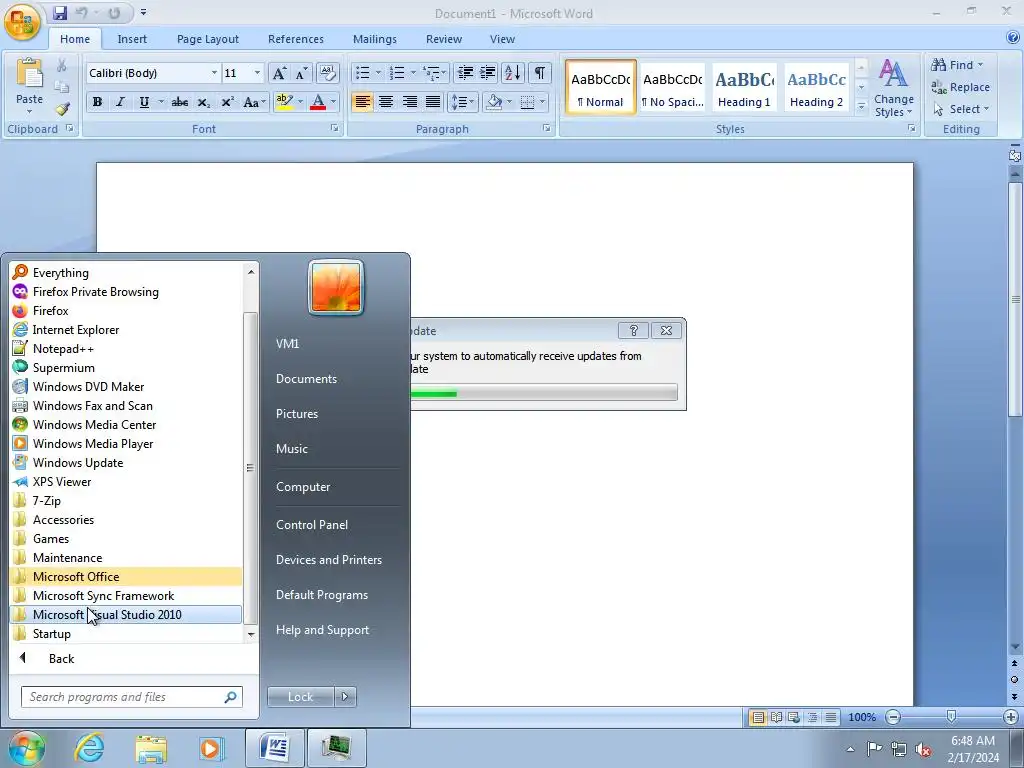Open Help and Support
Viewport: 1024px width, 768px height.
322,630
